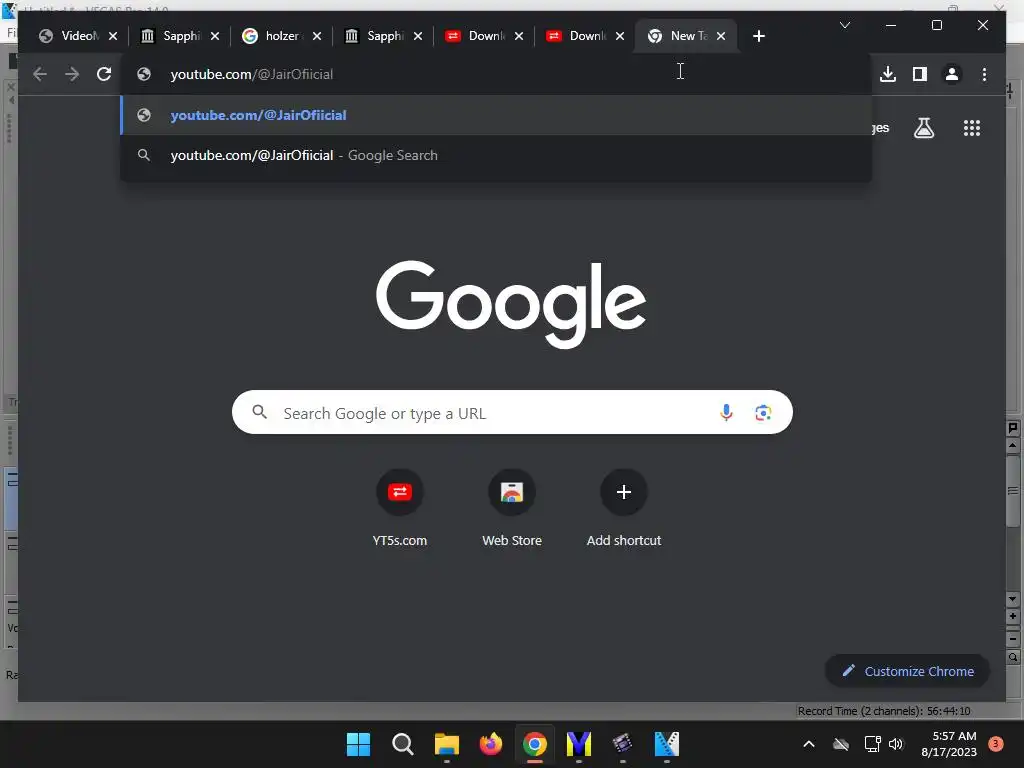The image size is (1024, 768).
Task: Close the second Downl tab
Action: click(620, 36)
